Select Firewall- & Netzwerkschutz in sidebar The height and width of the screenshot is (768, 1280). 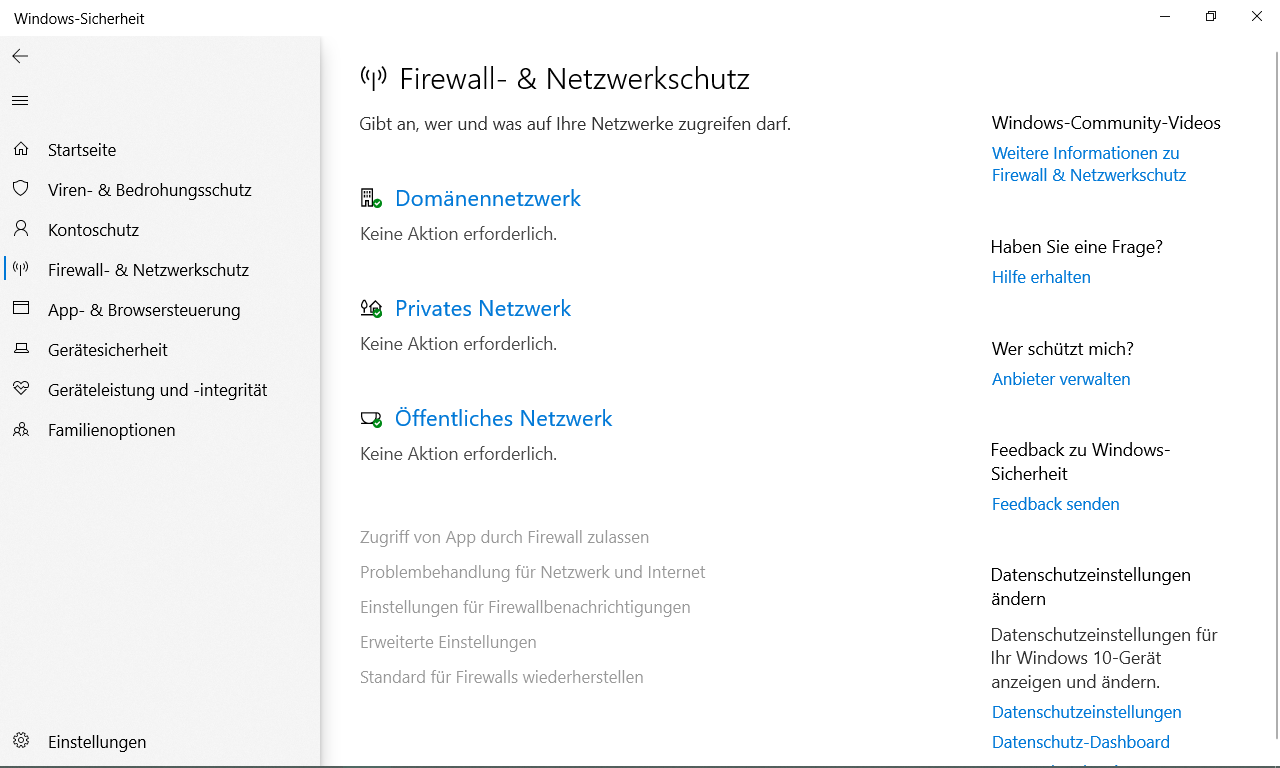pos(148,270)
